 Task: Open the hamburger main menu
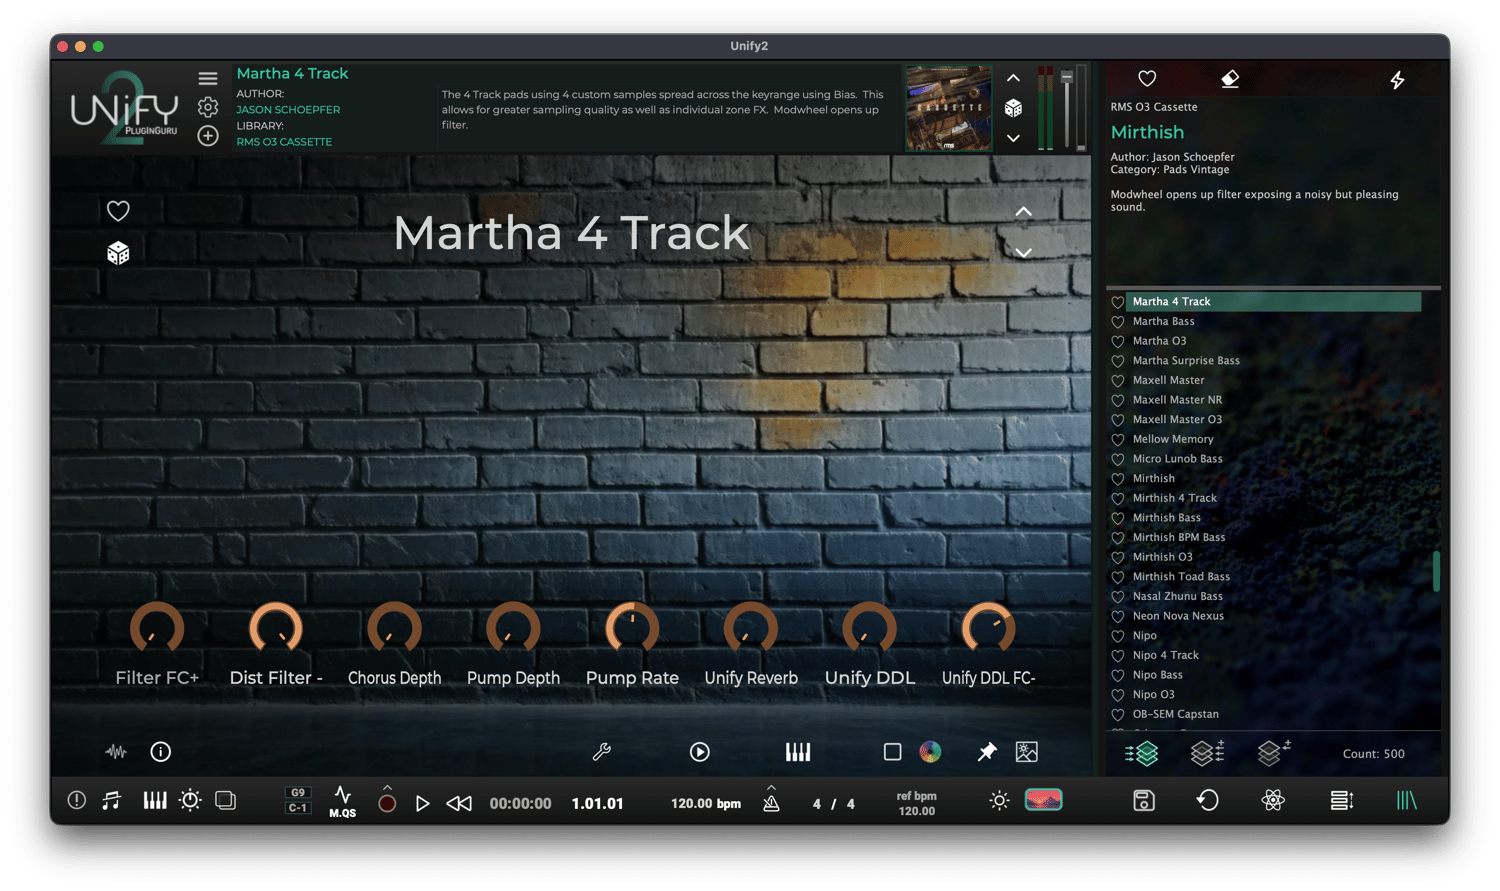(x=208, y=78)
